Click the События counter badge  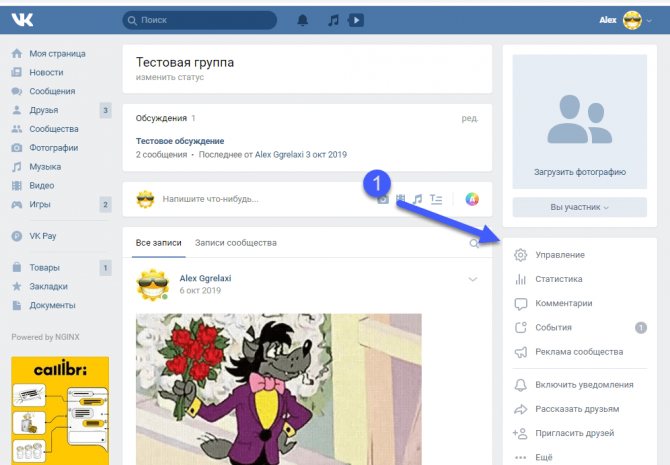tap(641, 328)
